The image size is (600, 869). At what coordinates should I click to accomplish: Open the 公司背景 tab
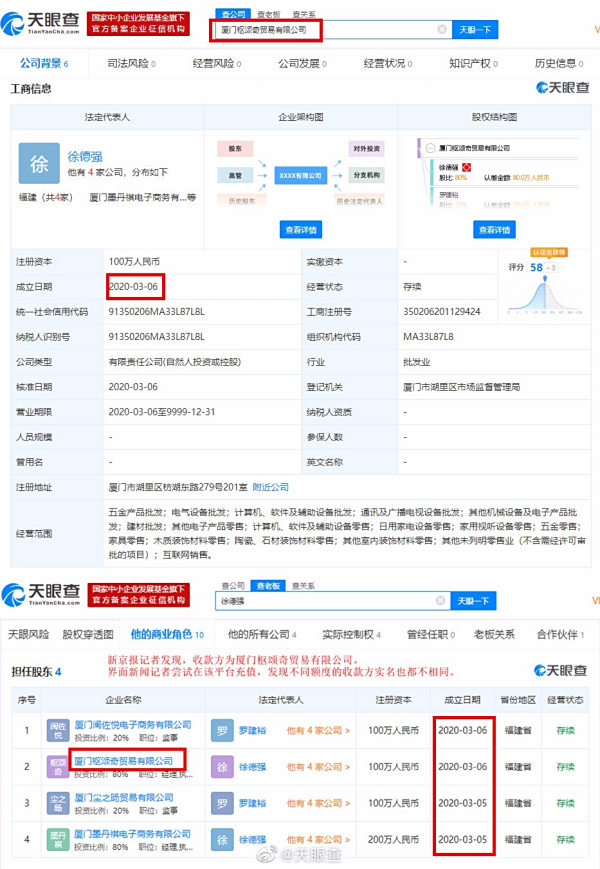coord(44,63)
